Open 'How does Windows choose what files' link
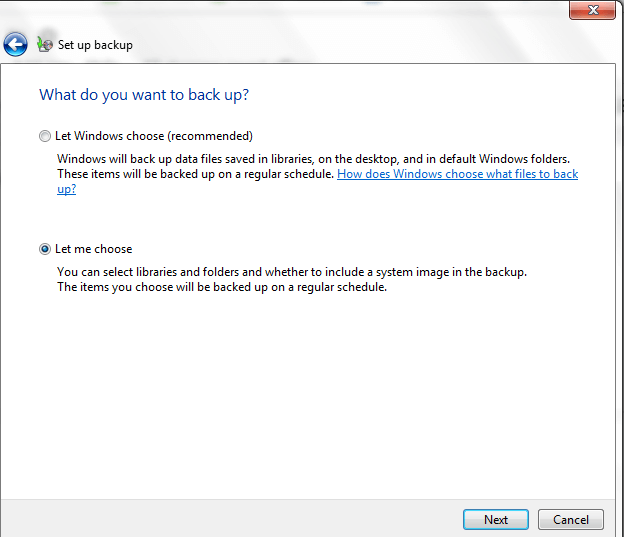Image resolution: width=624 pixels, height=537 pixels. [x=457, y=174]
